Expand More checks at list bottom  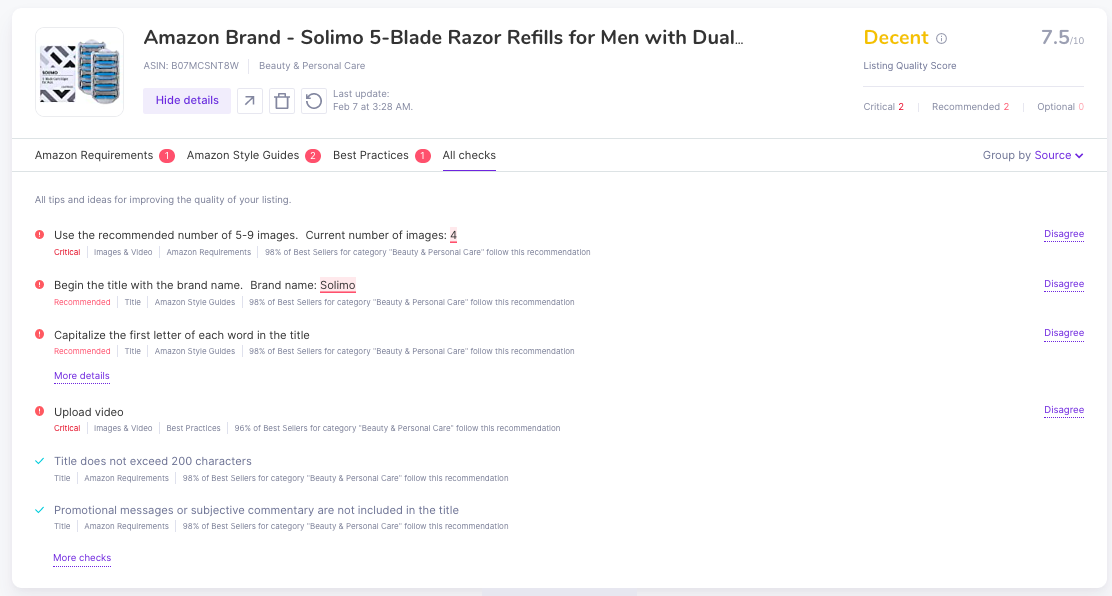[x=82, y=558]
